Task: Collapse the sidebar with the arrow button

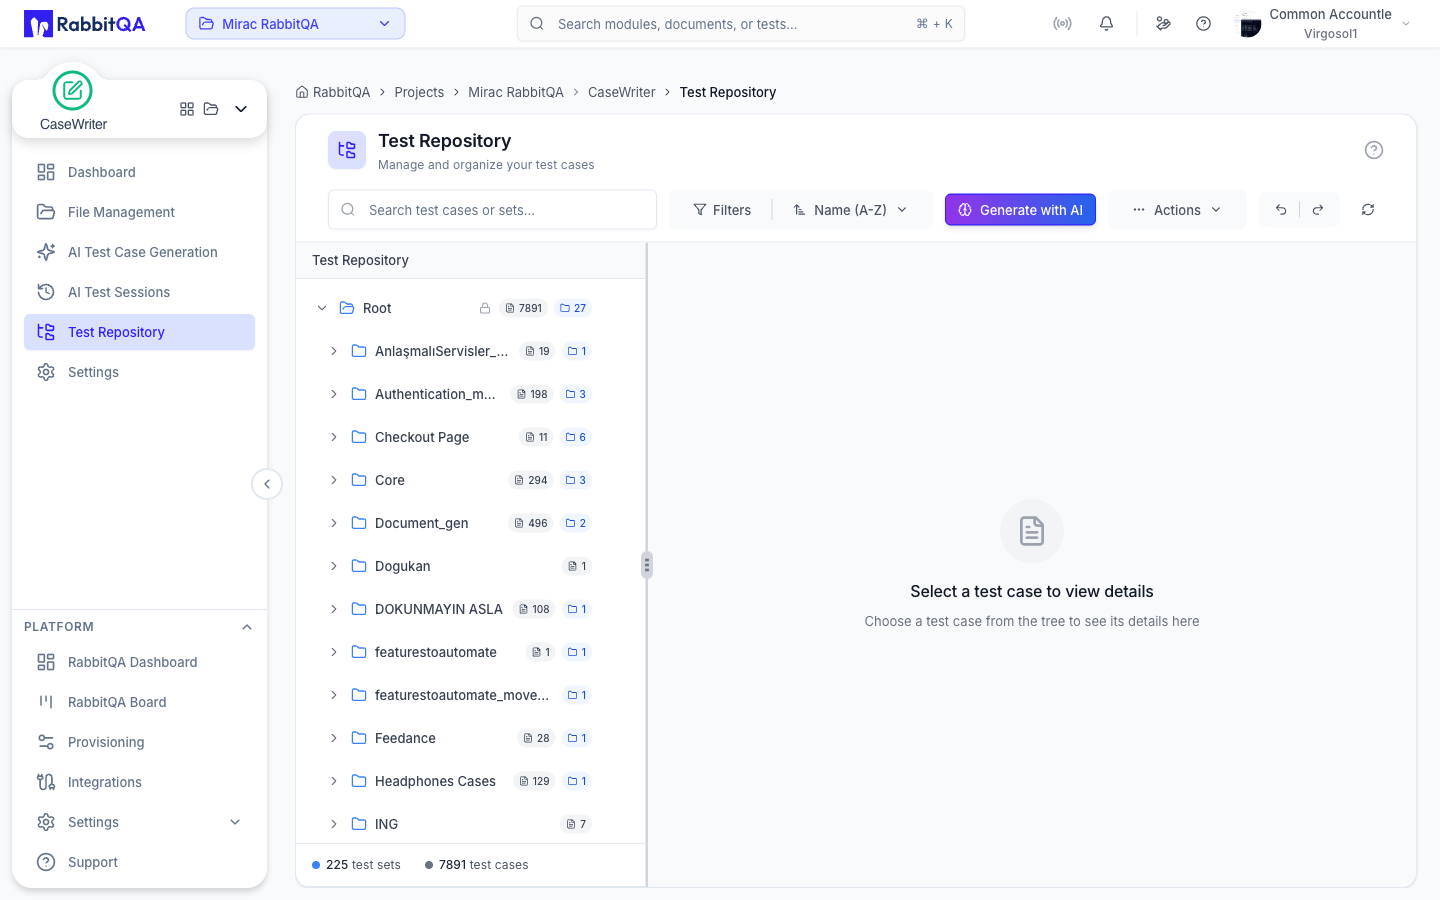Action: 267,484
